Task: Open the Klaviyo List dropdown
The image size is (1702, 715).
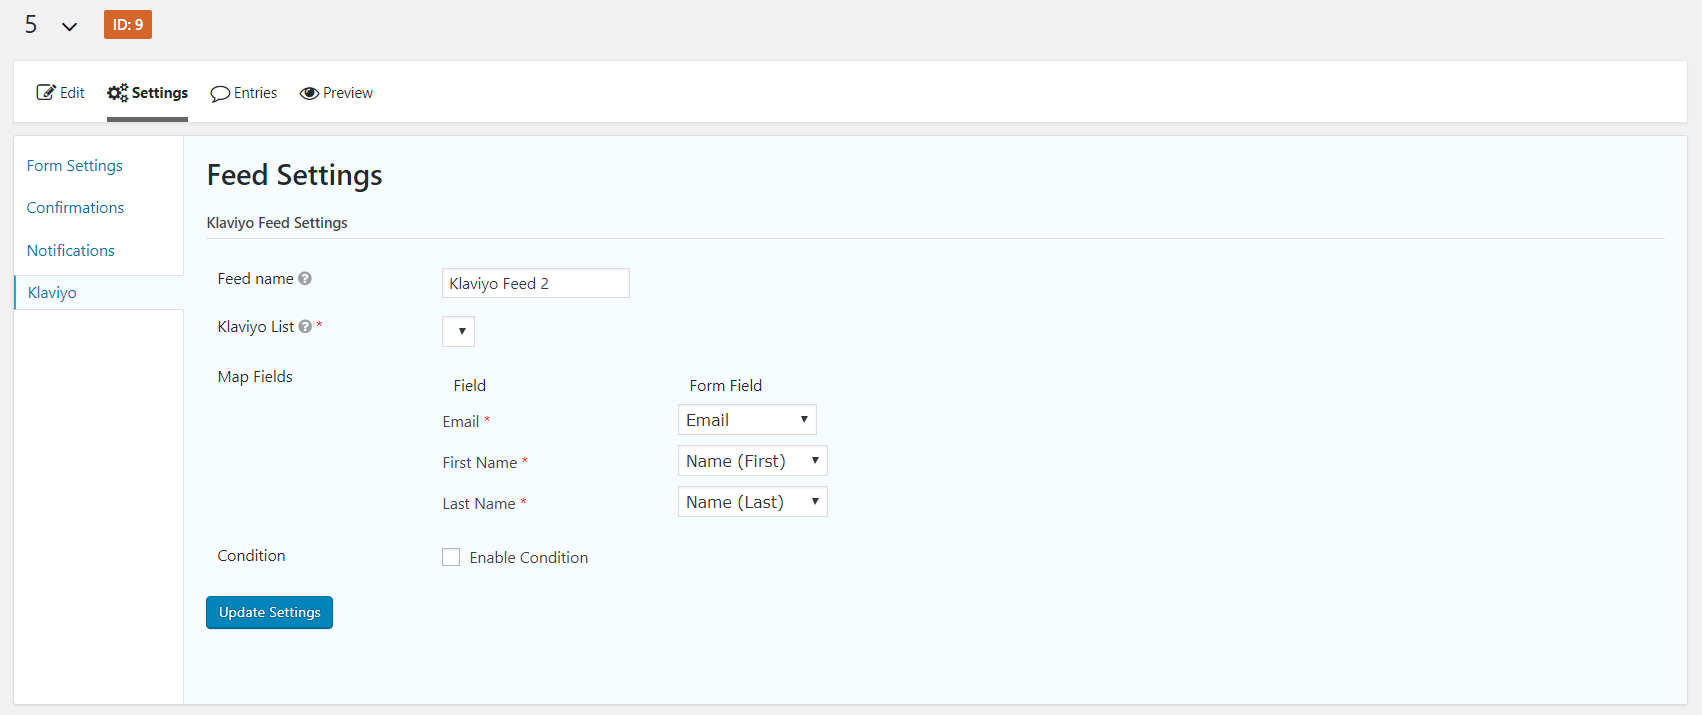Action: [x=458, y=331]
